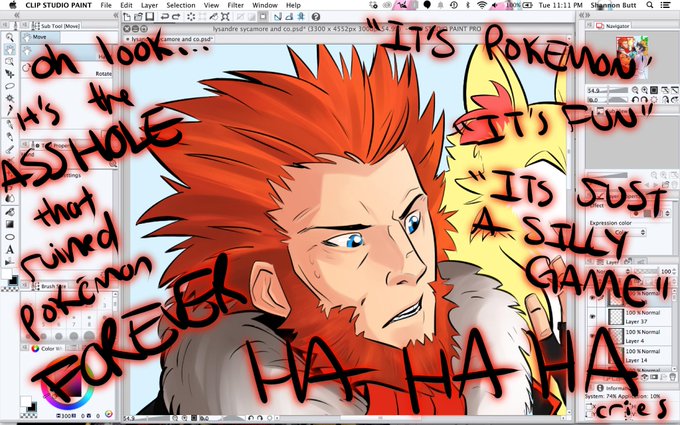This screenshot has width=680, height=425.
Task: Toggle the Tone effect icon in Layer Property
Action: click(647, 213)
